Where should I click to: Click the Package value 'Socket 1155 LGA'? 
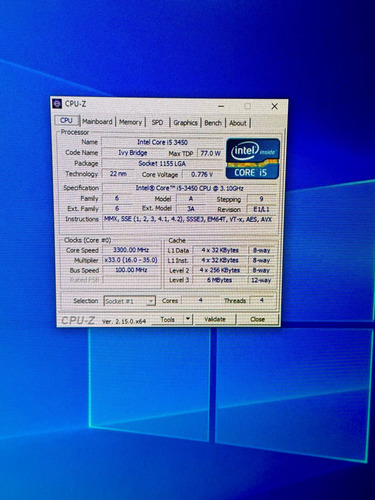coord(162,163)
